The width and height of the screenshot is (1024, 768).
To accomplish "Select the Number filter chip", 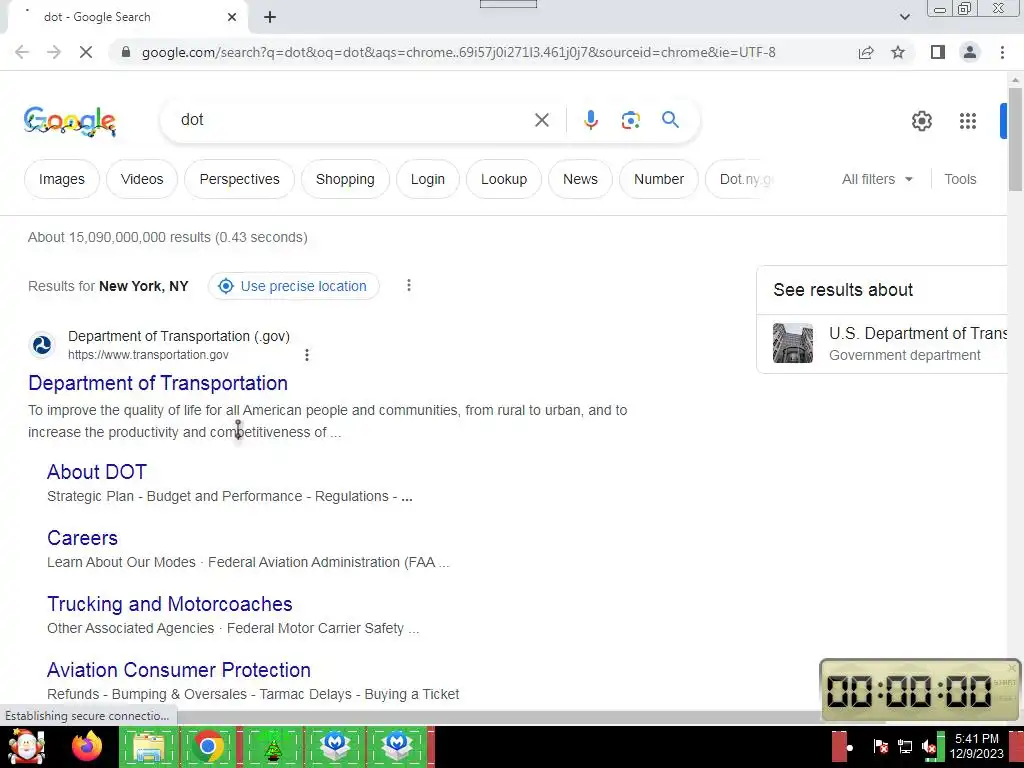I will 659,179.
